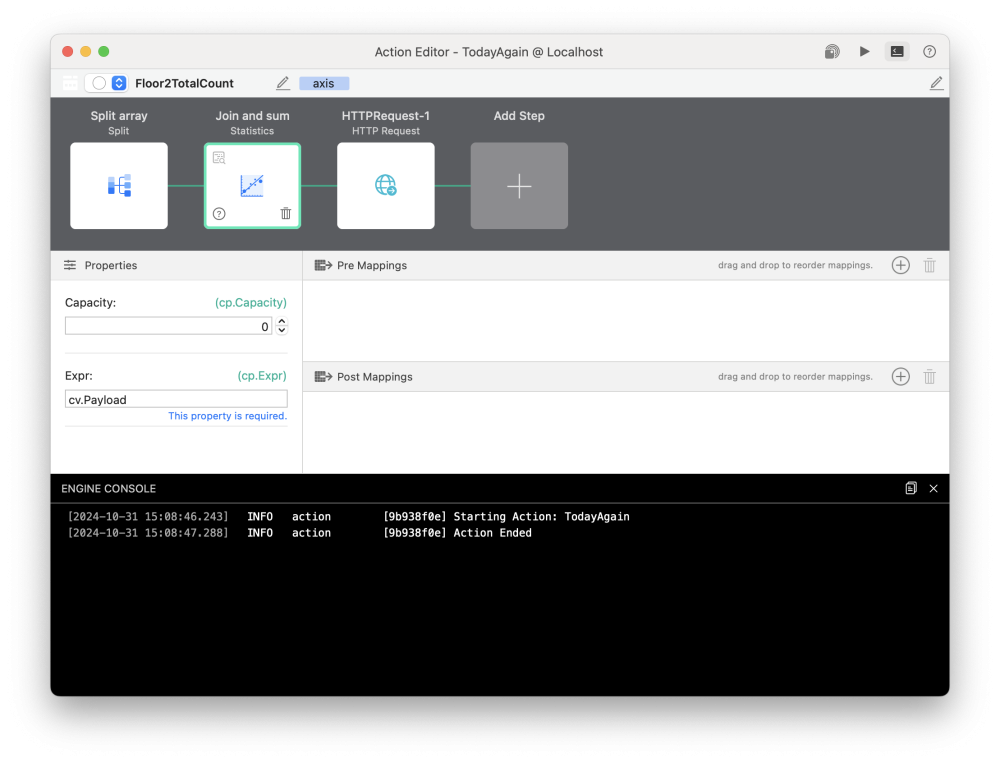This screenshot has width=1000, height=763.
Task: Click the Expr field containing cv.Payload
Action: tap(176, 399)
